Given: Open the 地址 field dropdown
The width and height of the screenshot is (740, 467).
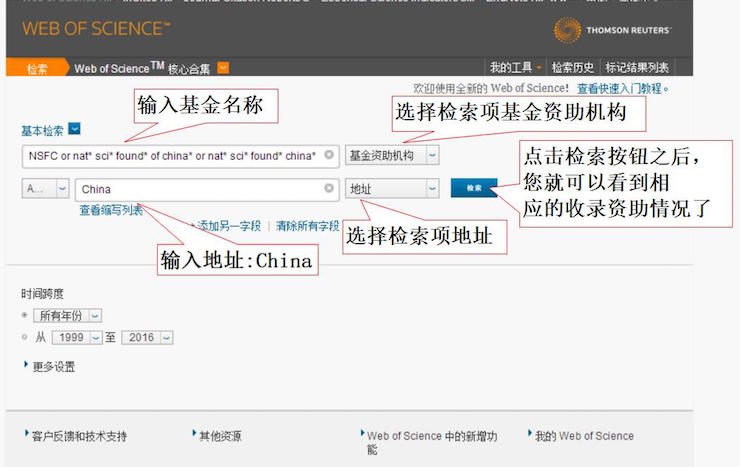Looking at the screenshot, I should 432,188.
